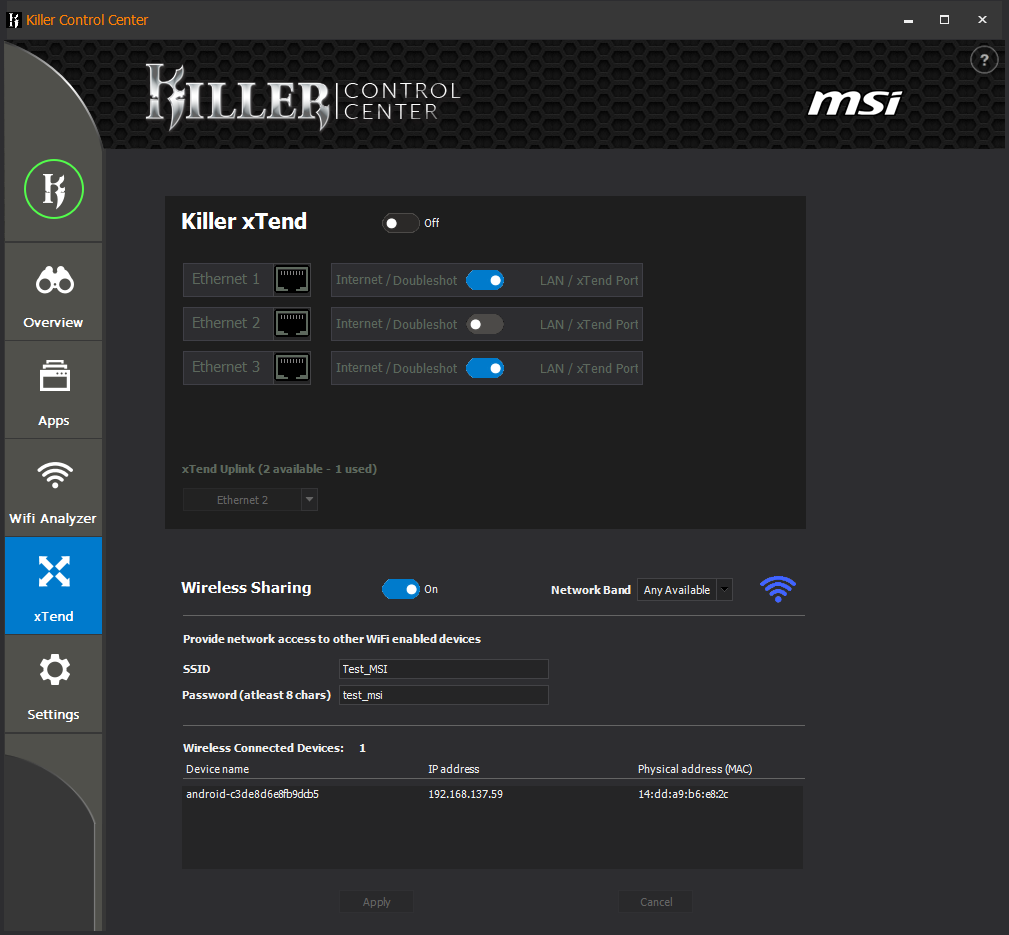Click the Killer Control Center banner logo
Screen dimensions: 1009x935
(x=303, y=97)
